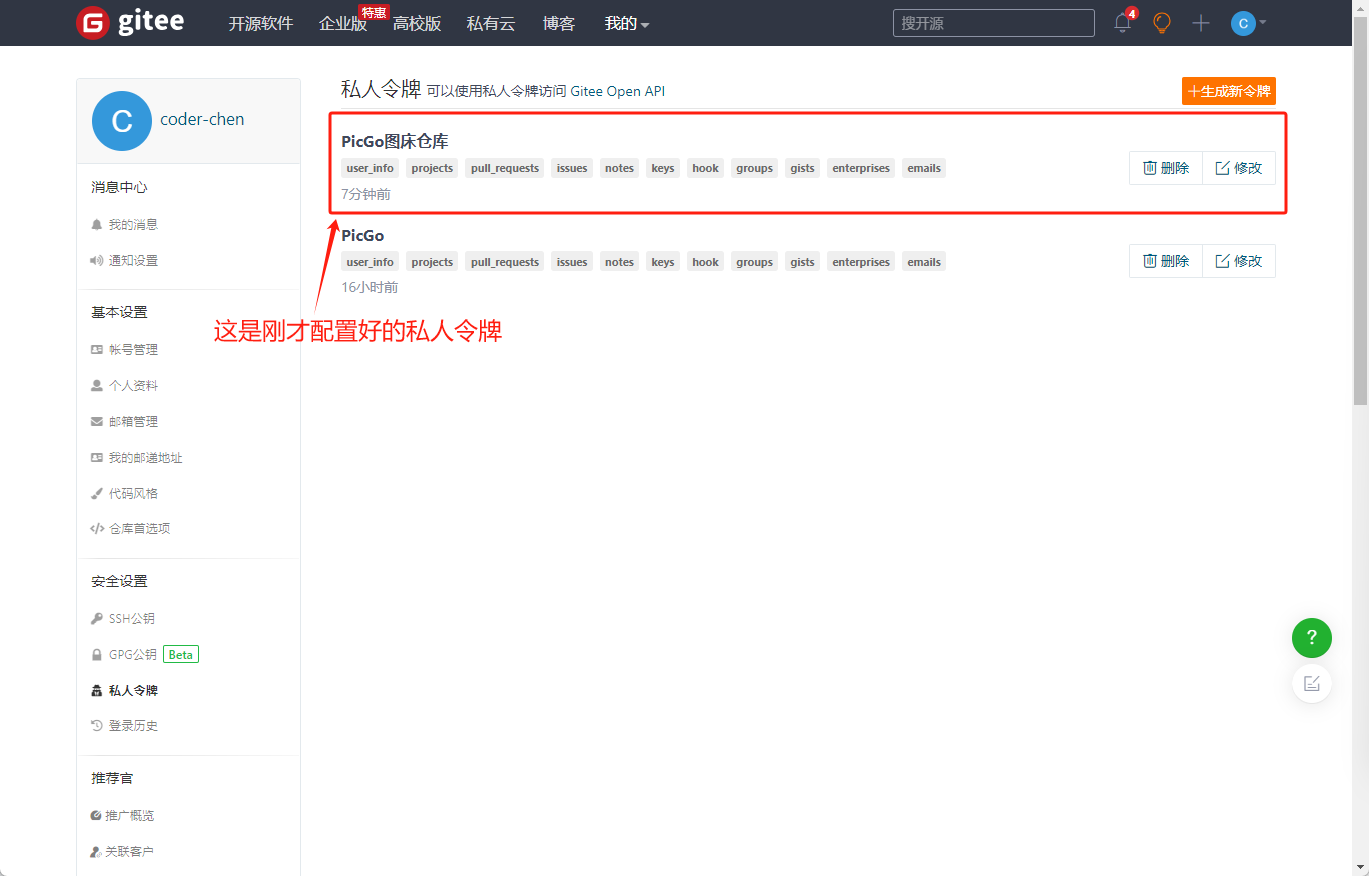Open 通知设置 in sidebar
1369x876 pixels.
pyautogui.click(x=125, y=261)
